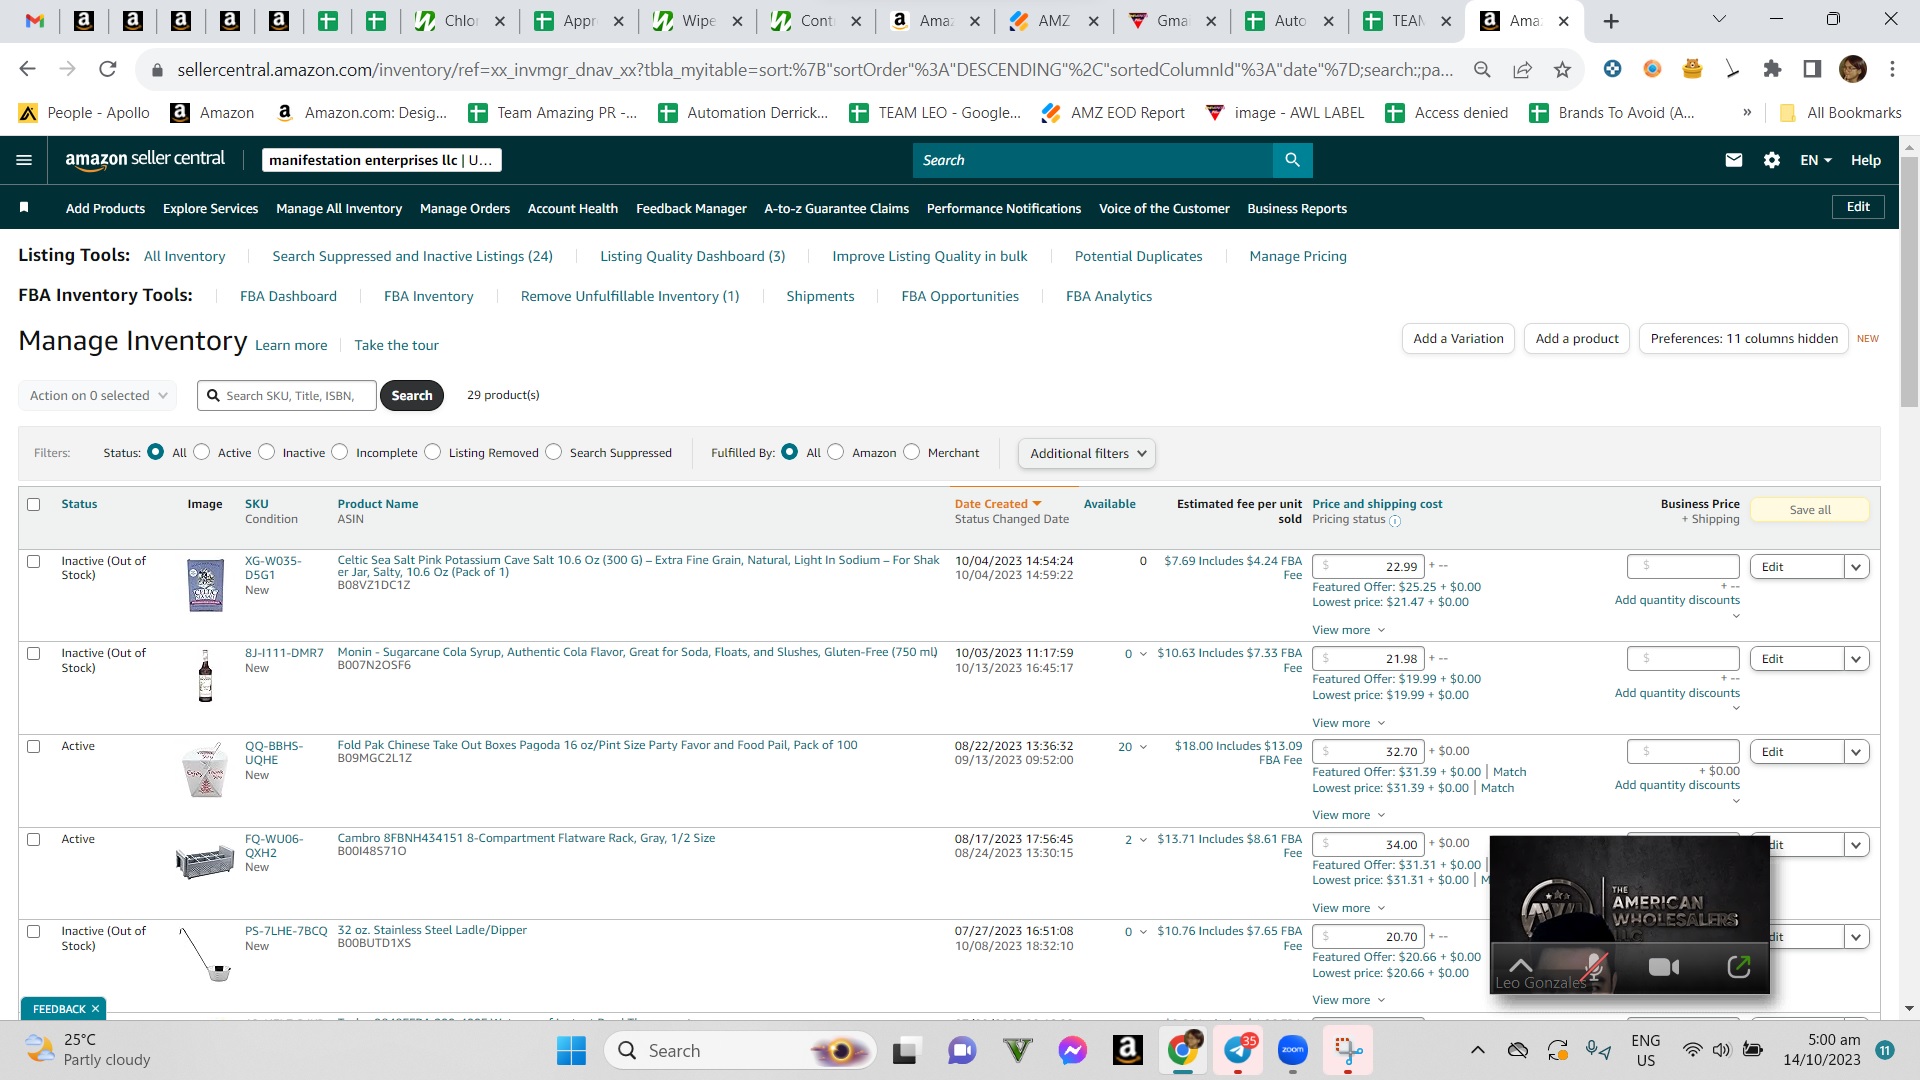Open the messages envelope icon
The height and width of the screenshot is (1080, 1920).
tap(1734, 160)
